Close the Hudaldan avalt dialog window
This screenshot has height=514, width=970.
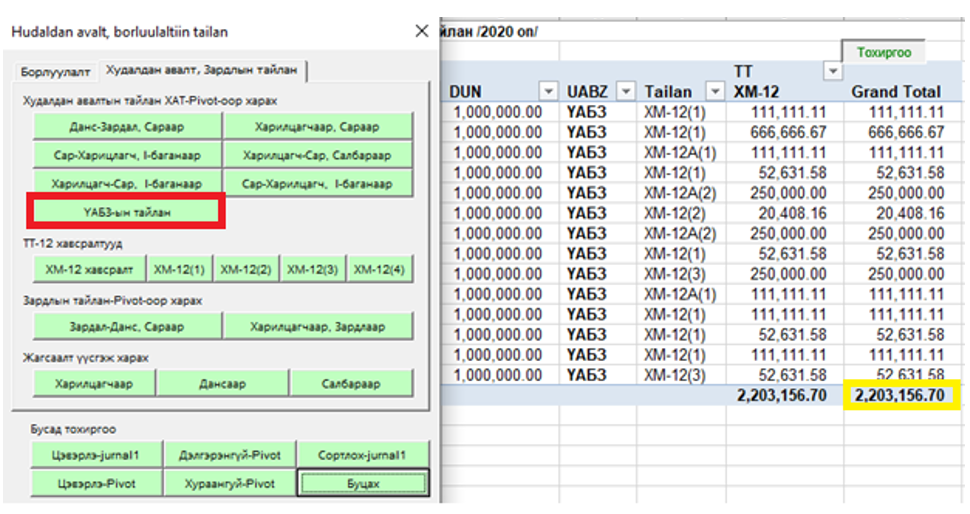[421, 31]
